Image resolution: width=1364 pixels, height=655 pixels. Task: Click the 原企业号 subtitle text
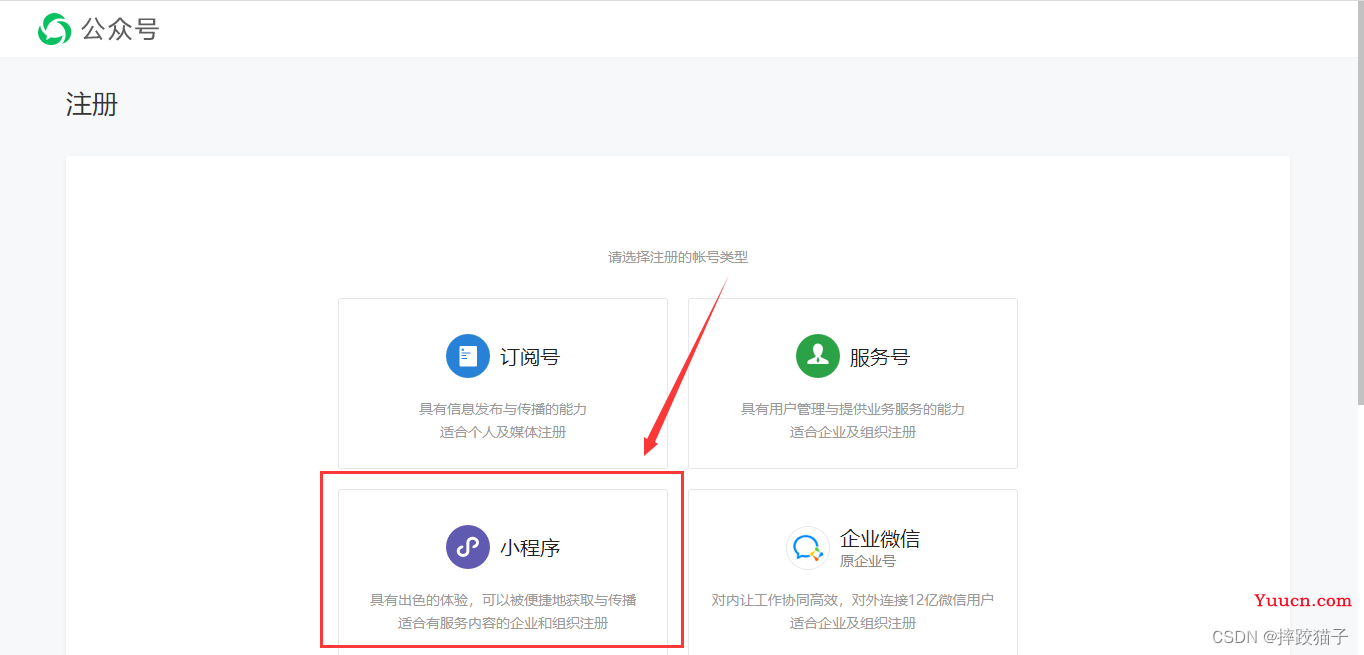pos(868,562)
